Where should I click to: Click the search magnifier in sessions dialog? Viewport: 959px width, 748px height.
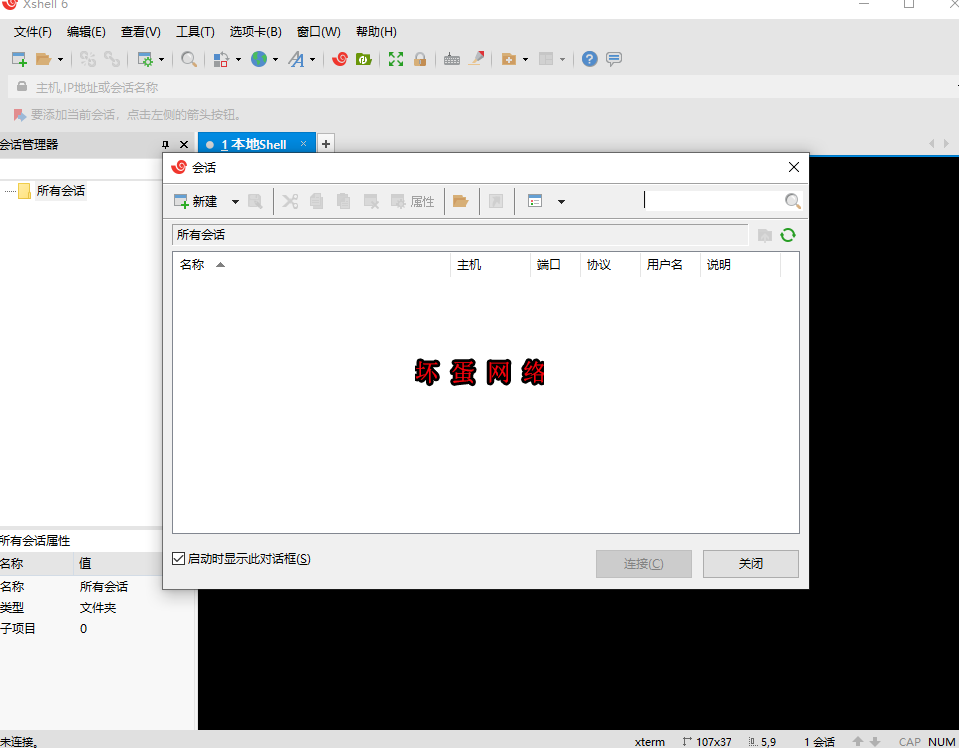[x=793, y=201]
